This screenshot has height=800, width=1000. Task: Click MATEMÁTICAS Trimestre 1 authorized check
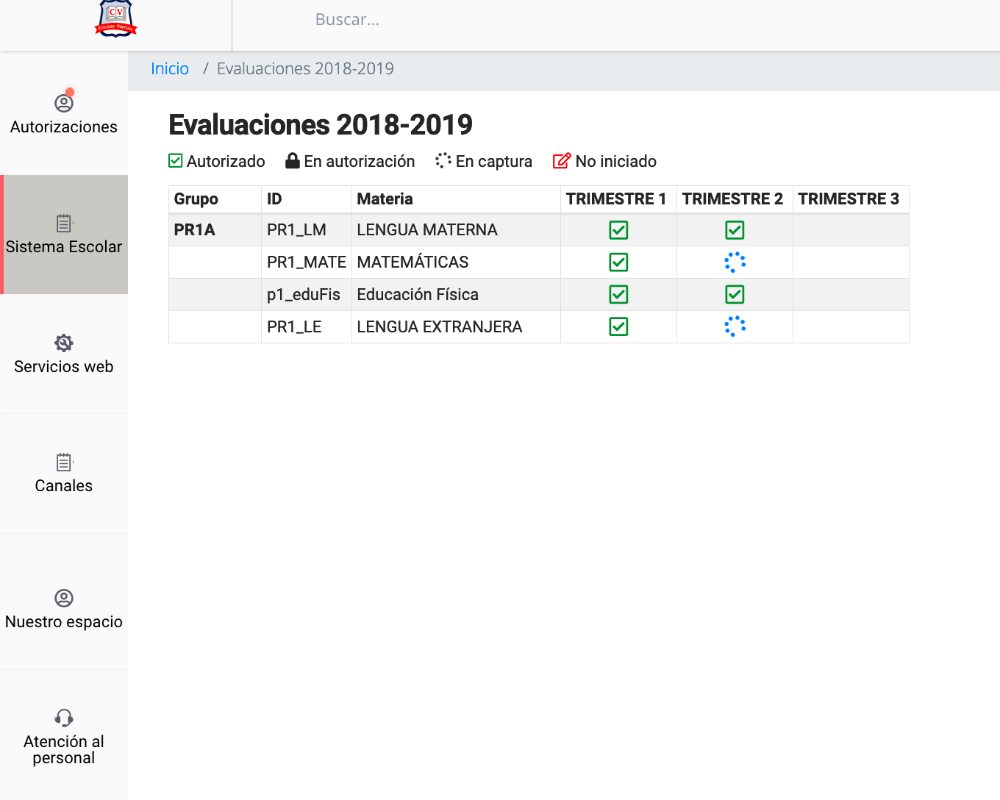[619, 262]
